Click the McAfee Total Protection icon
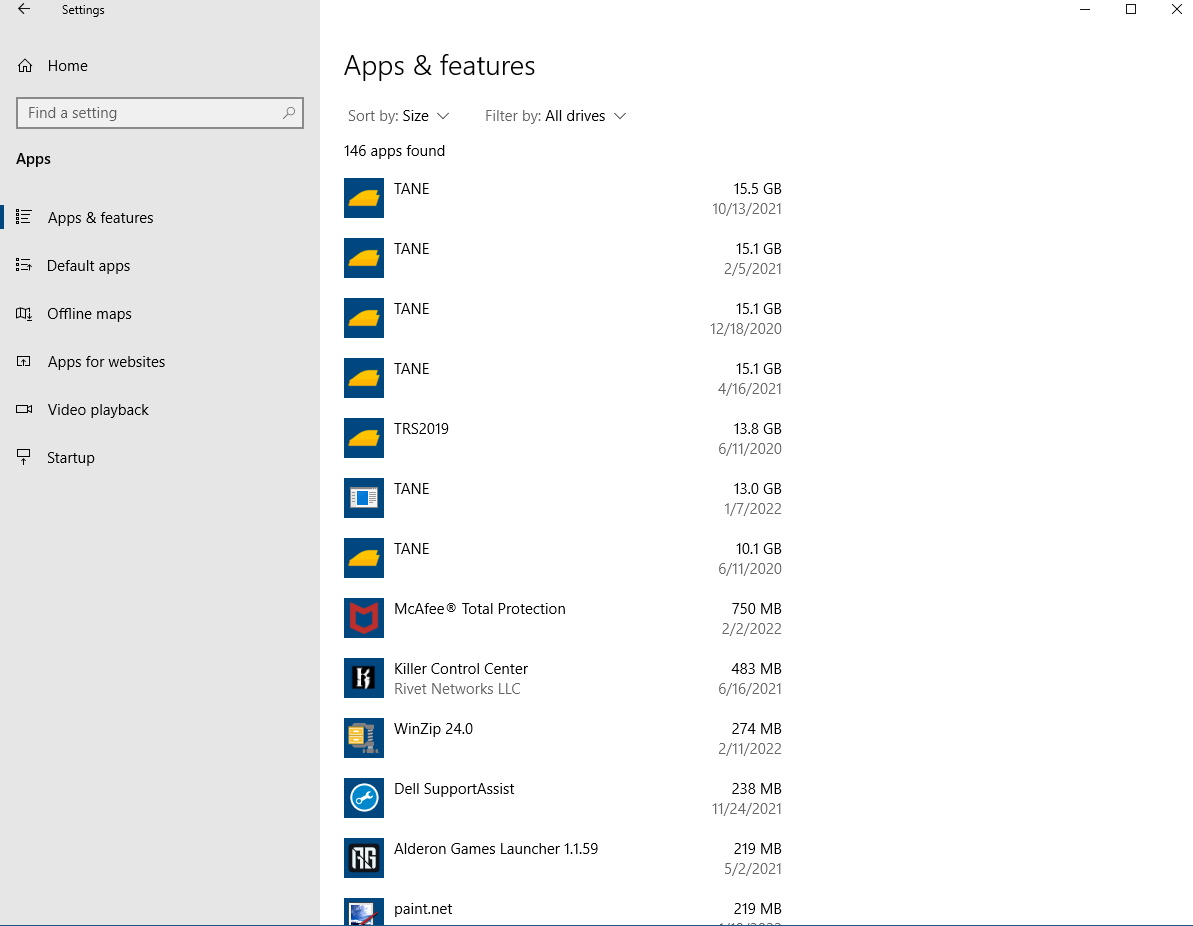1193x926 pixels. pos(364,619)
